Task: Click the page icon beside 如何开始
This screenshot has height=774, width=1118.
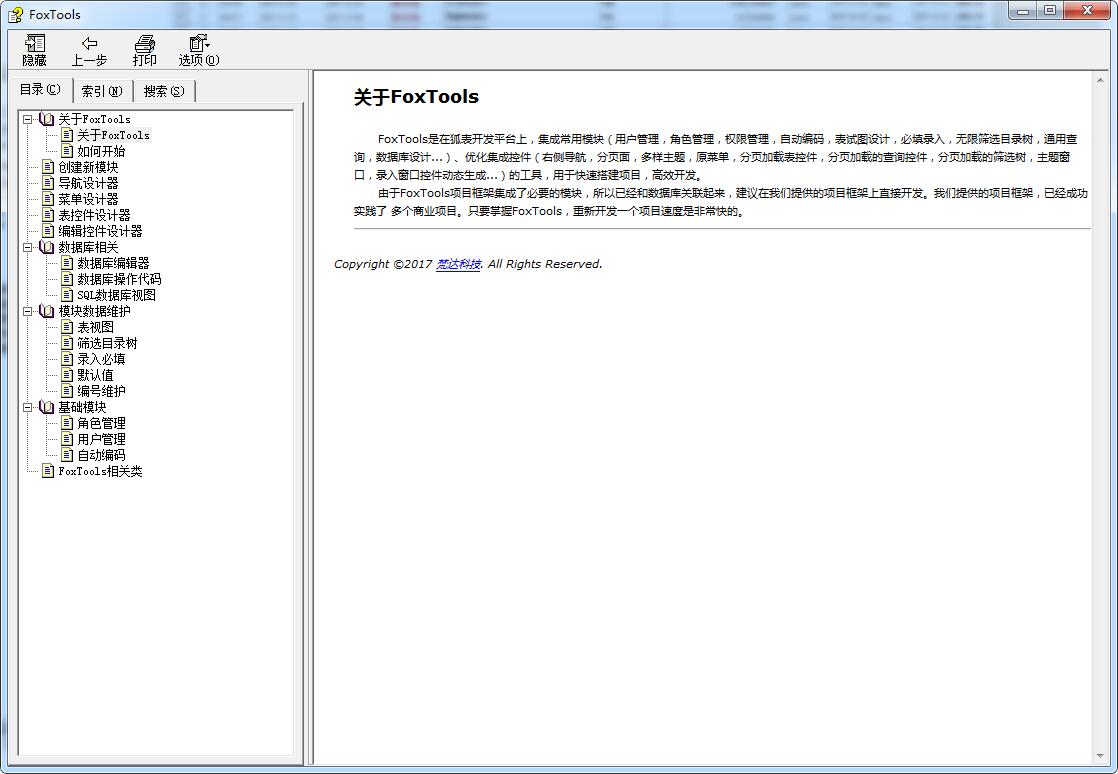Action: pyautogui.click(x=67, y=151)
